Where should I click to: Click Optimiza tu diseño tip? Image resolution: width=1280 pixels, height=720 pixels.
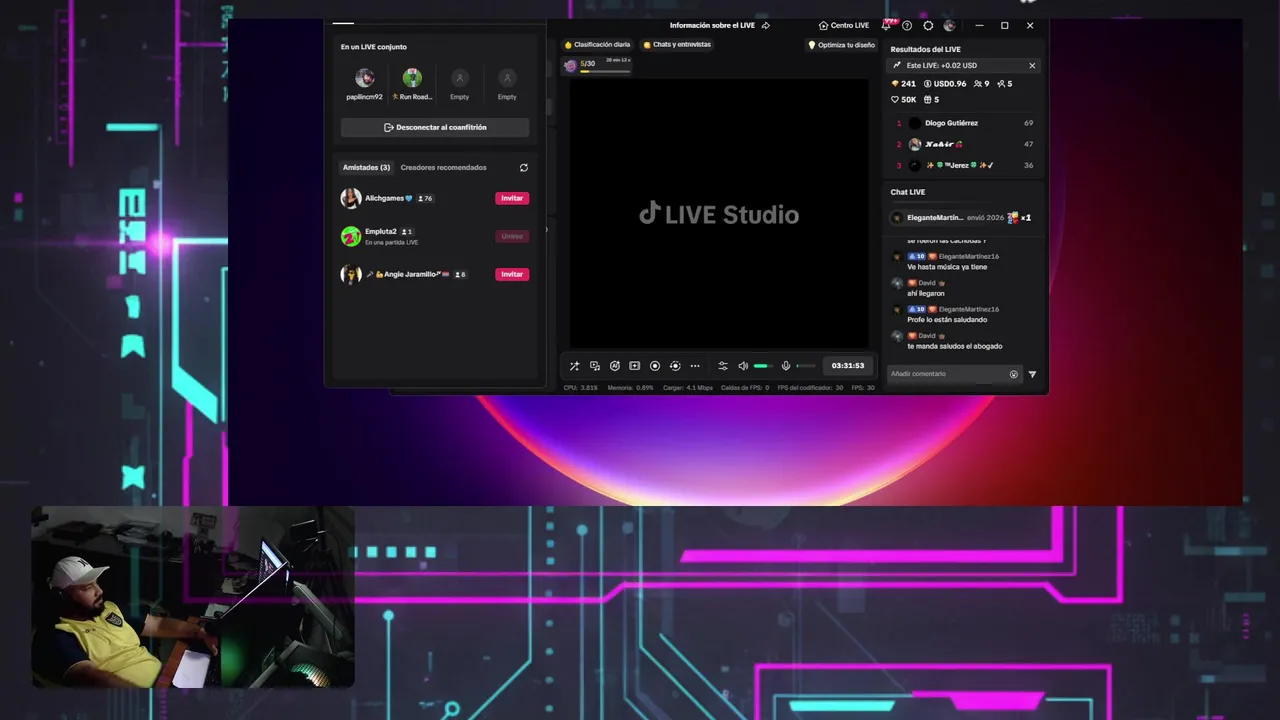pyautogui.click(x=841, y=45)
